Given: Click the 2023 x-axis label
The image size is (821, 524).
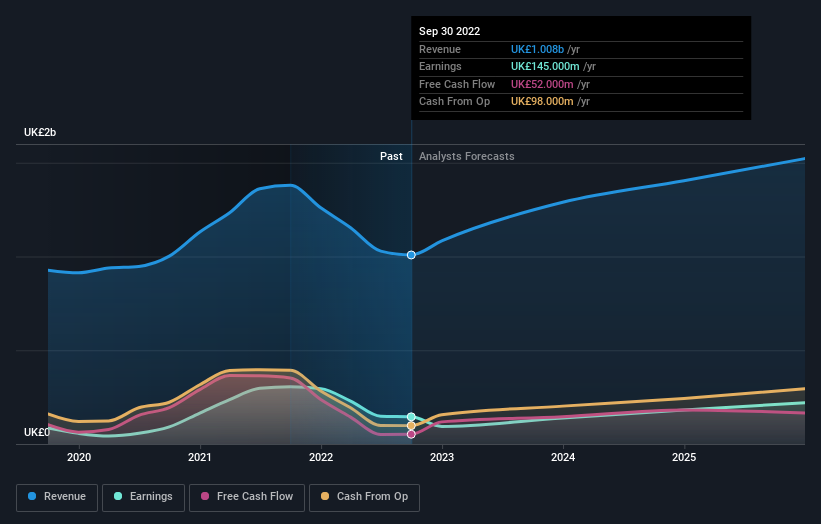Looking at the screenshot, I should (x=442, y=457).
